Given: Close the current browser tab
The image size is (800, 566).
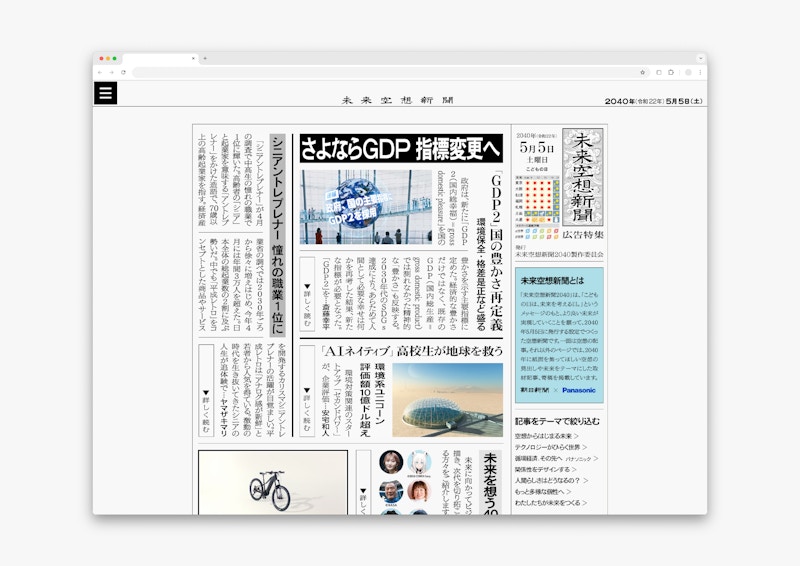Looking at the screenshot, I should (x=193, y=58).
